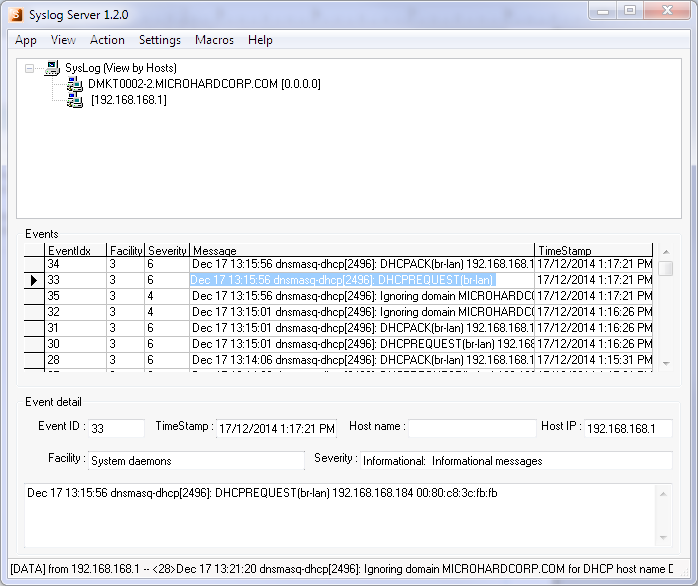Image resolution: width=698 pixels, height=586 pixels.
Task: Select EventIdx cell 34
Action: pos(76,264)
